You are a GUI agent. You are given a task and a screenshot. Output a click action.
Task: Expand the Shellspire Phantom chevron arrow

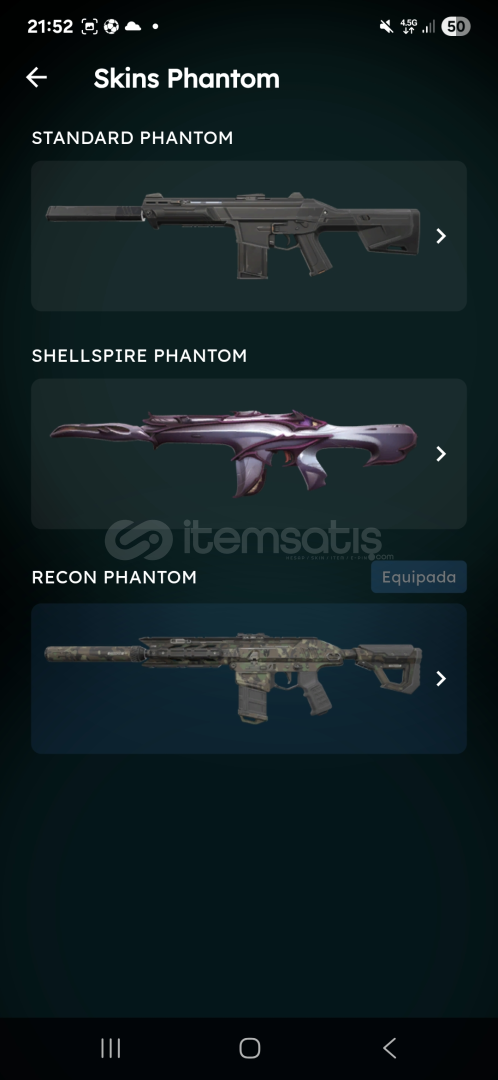pos(442,454)
